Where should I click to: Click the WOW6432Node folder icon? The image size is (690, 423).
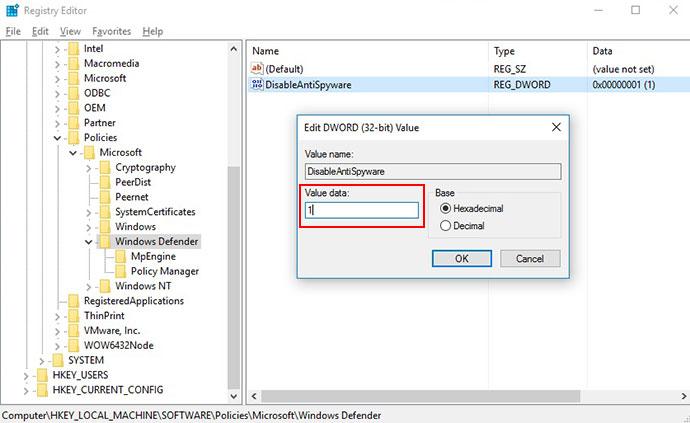pyautogui.click(x=74, y=346)
